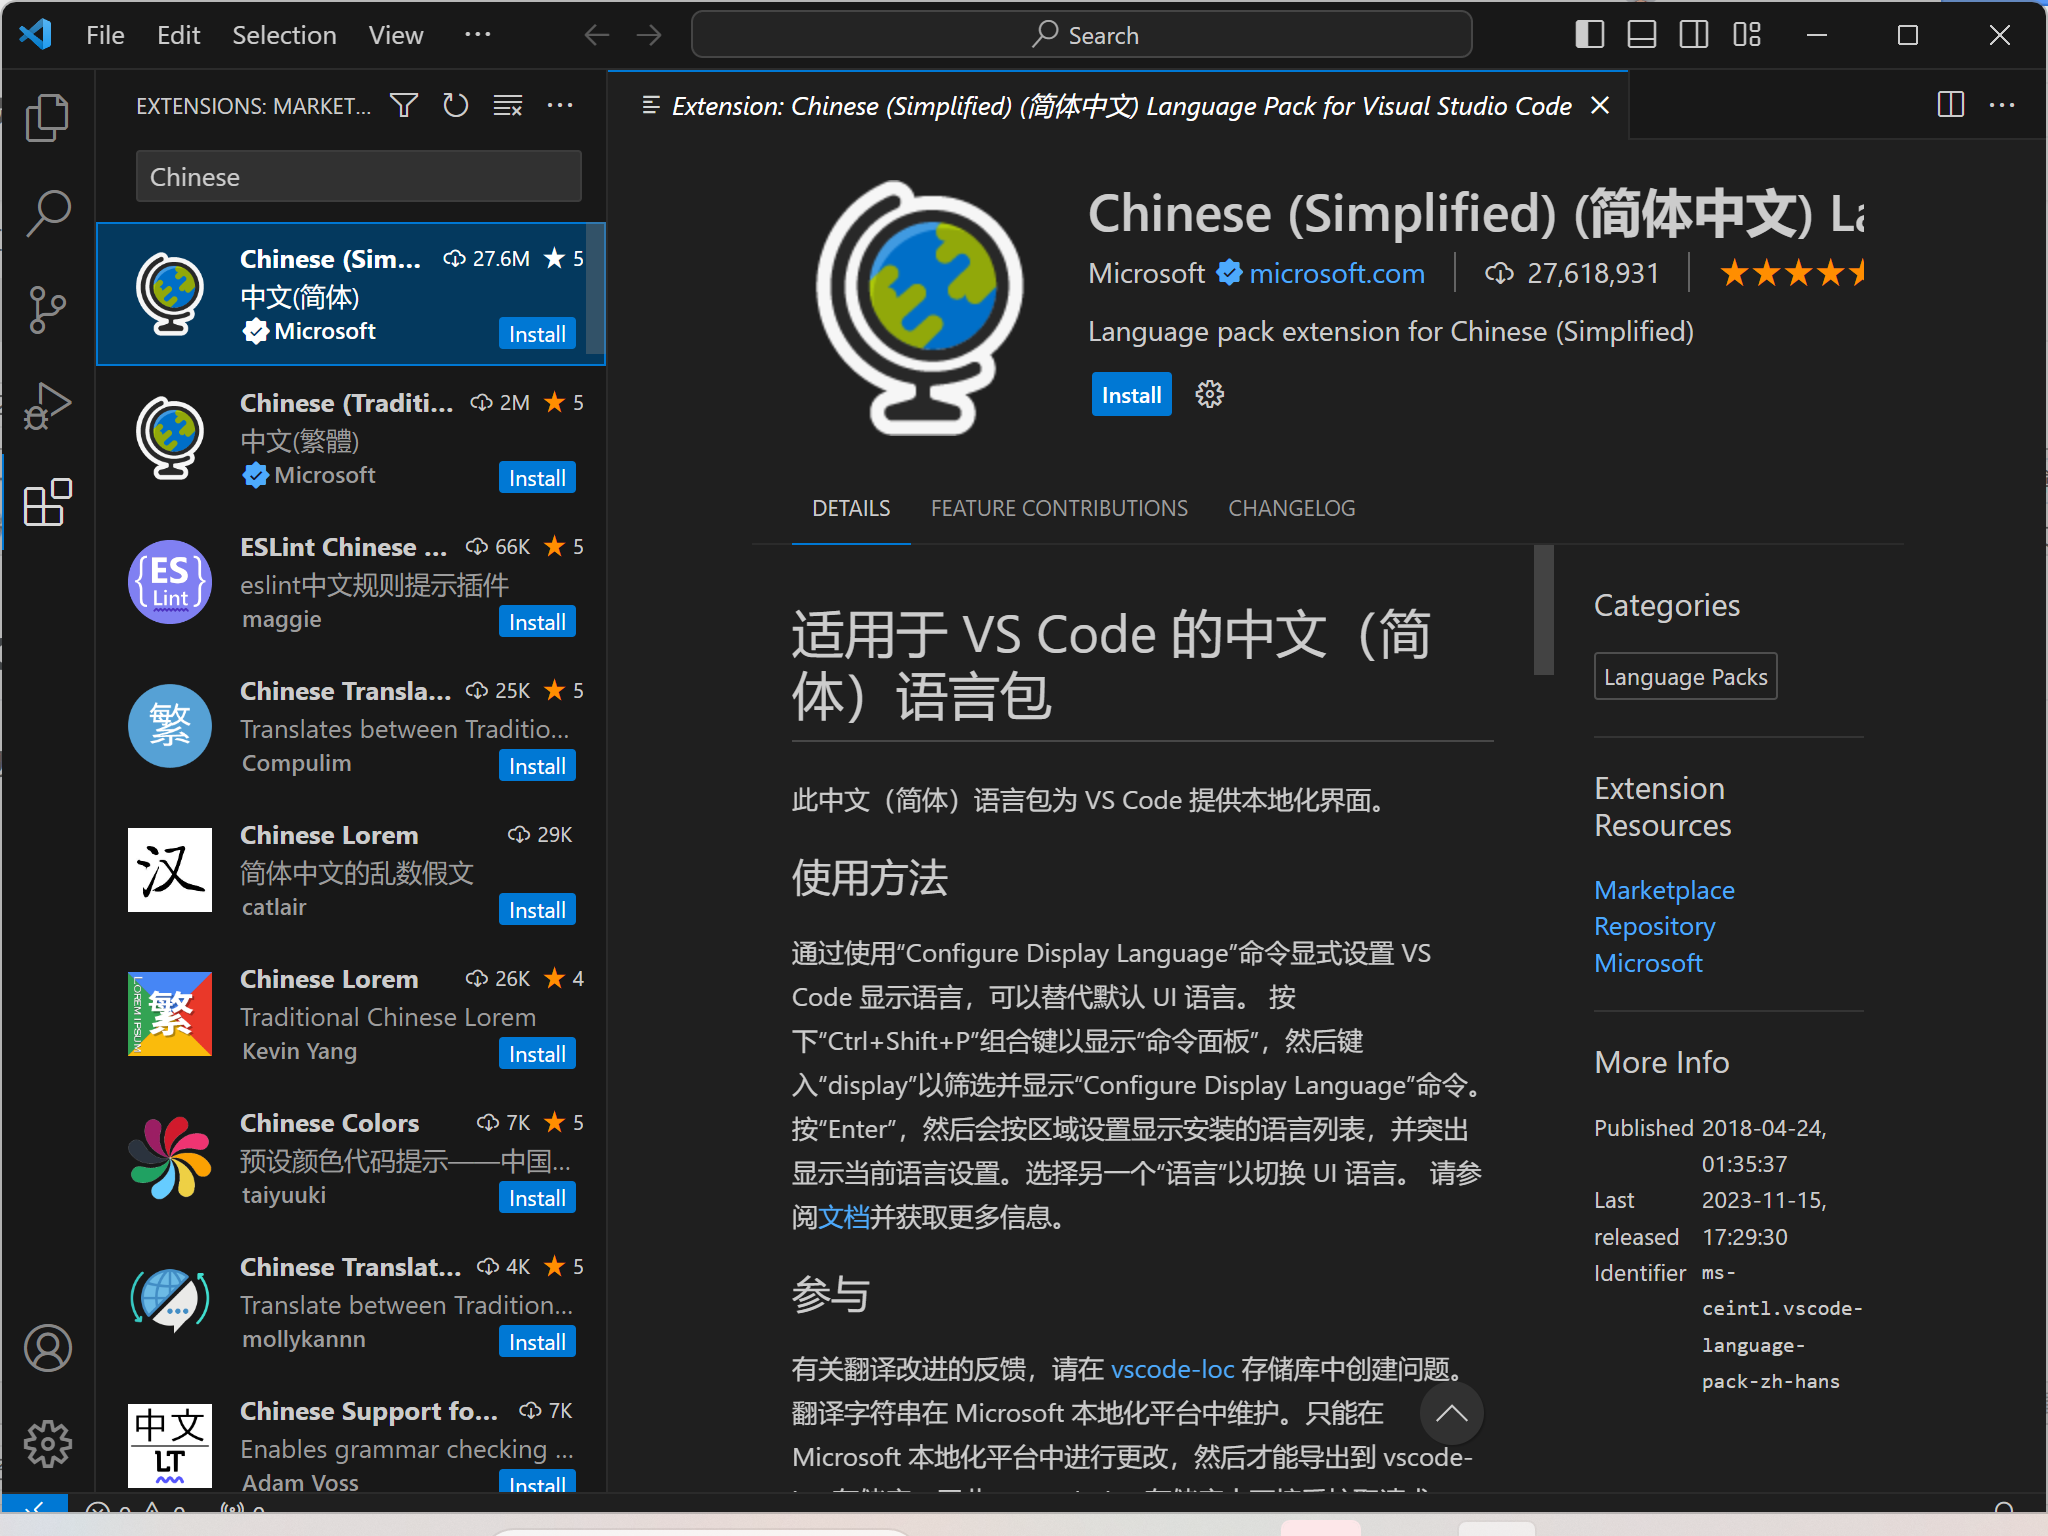Open the Selection menu
The height and width of the screenshot is (1536, 2048).
click(x=284, y=35)
